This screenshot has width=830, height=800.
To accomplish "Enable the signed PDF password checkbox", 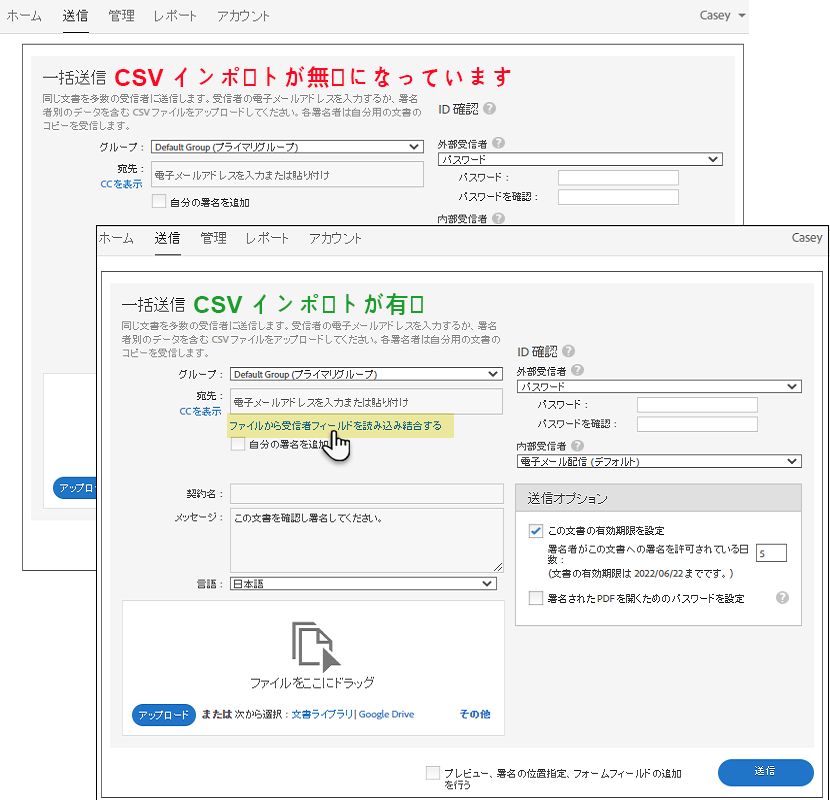I will 536,597.
